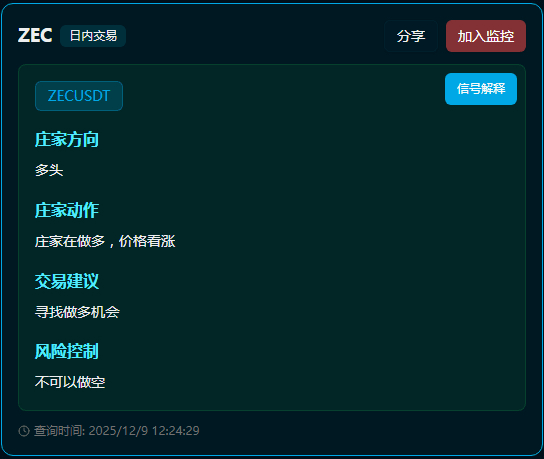Click the 查询时间 label

pyautogui.click(x=59, y=431)
